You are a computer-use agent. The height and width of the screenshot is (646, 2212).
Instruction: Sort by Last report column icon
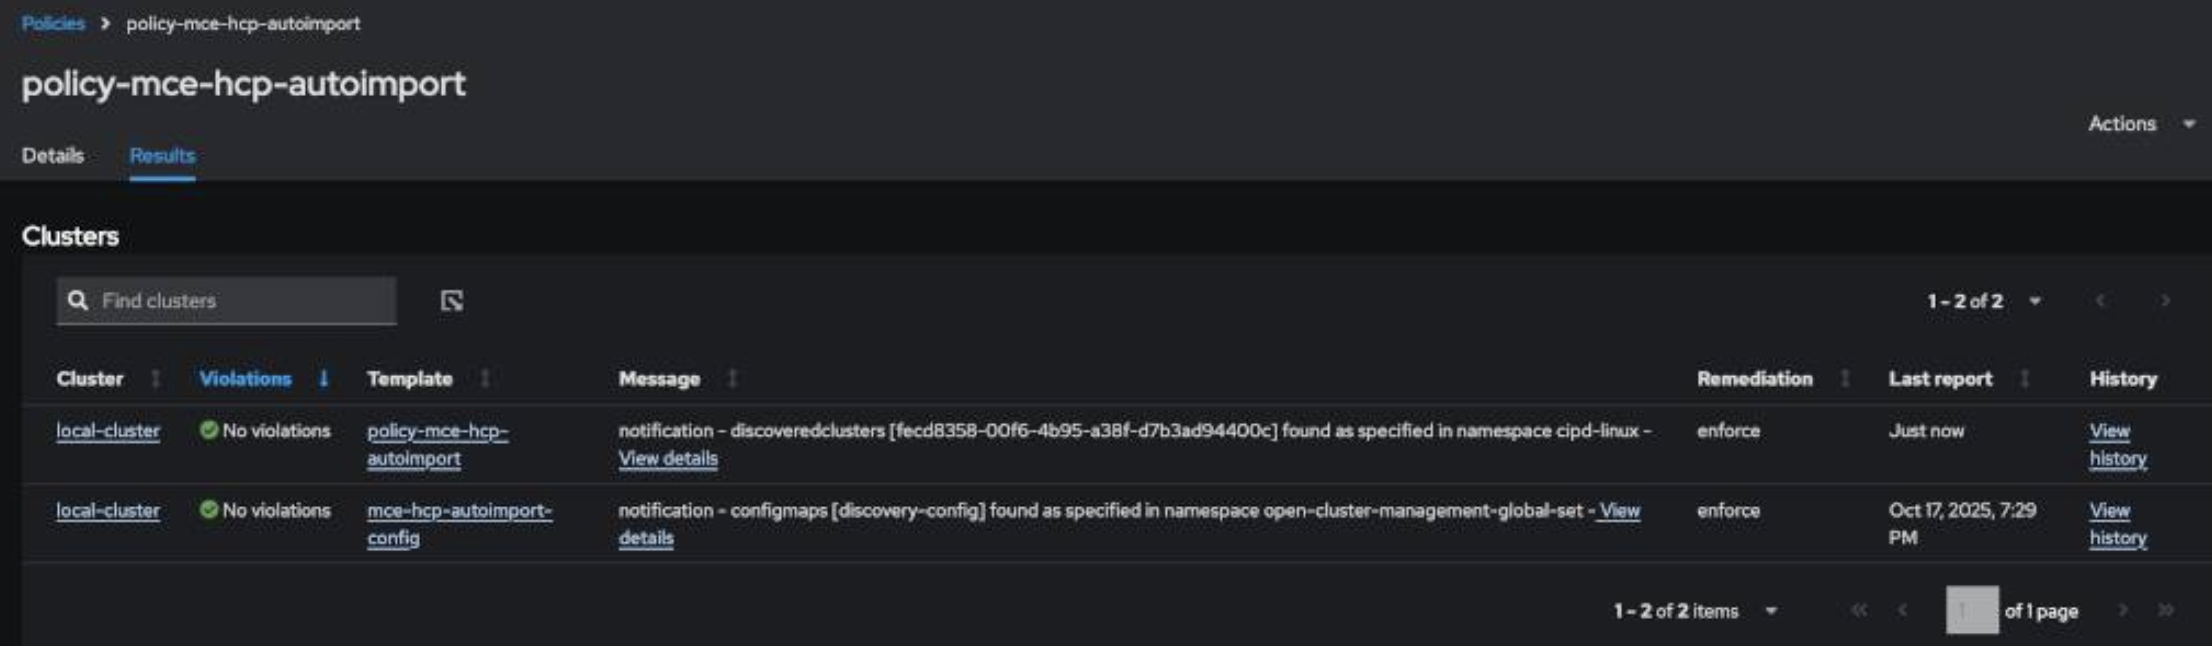(2025, 379)
